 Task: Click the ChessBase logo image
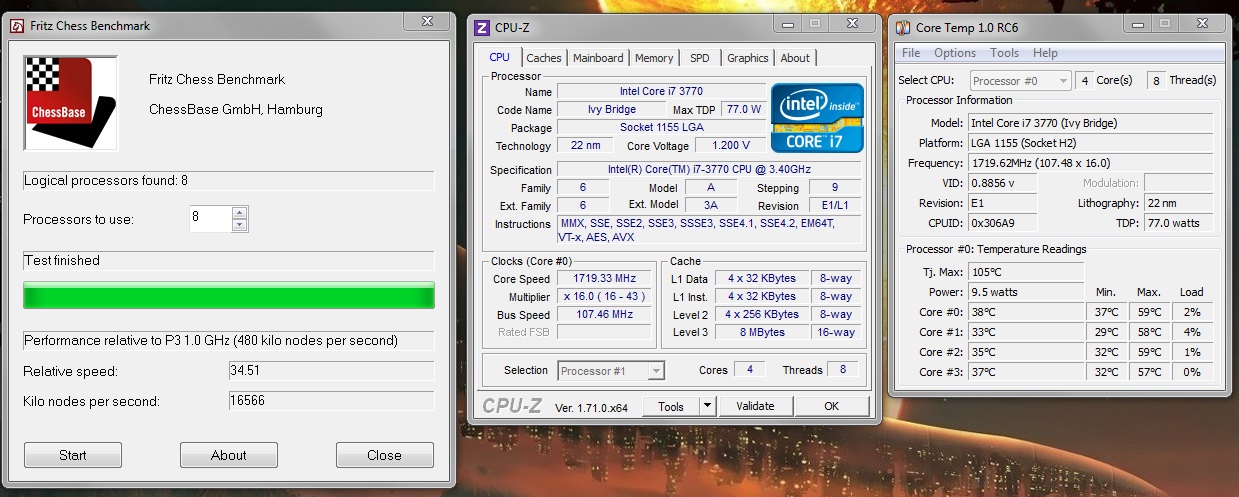coord(70,103)
